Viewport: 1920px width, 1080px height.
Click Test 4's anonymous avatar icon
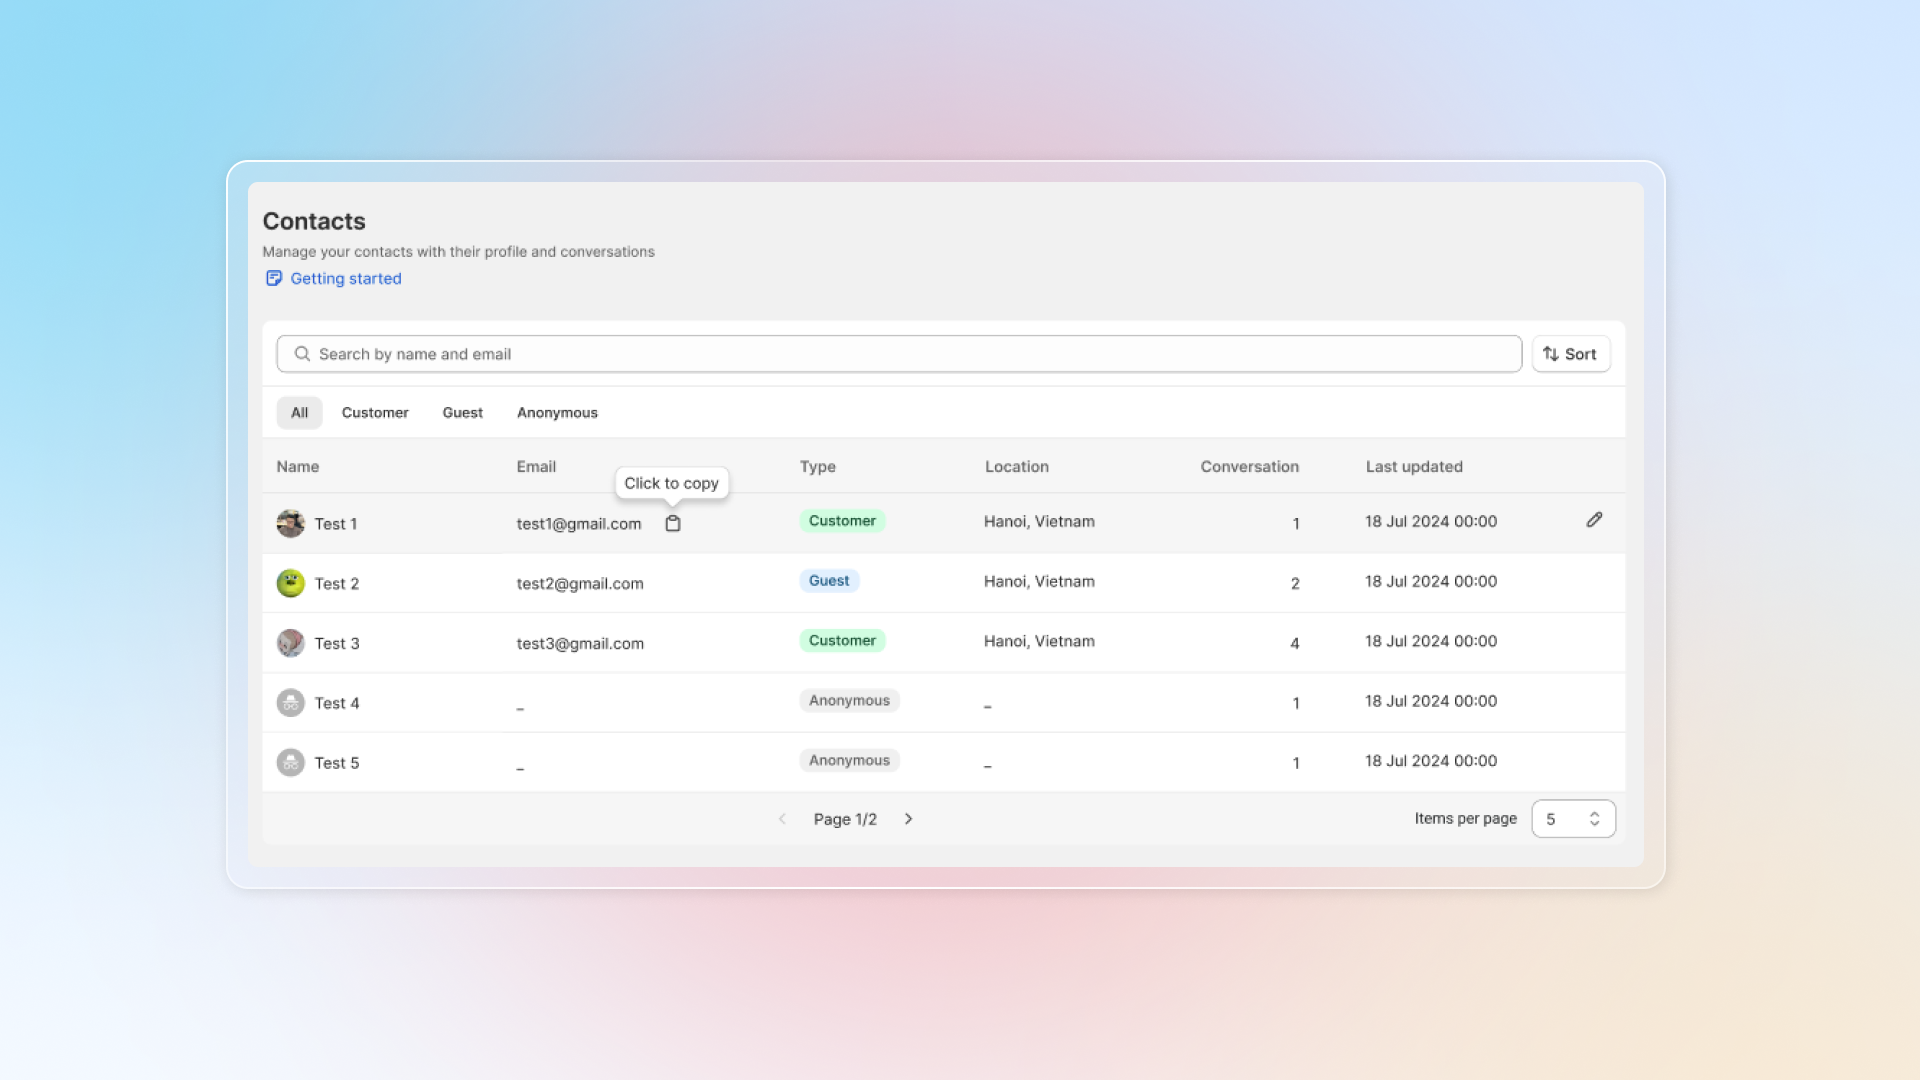coord(290,703)
